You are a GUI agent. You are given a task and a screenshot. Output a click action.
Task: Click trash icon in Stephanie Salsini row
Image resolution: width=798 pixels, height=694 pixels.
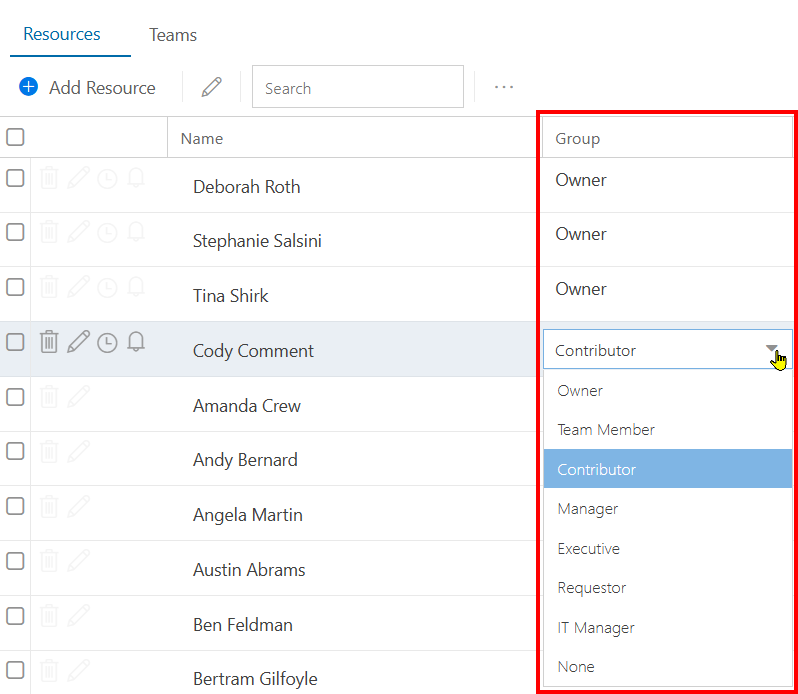(49, 232)
